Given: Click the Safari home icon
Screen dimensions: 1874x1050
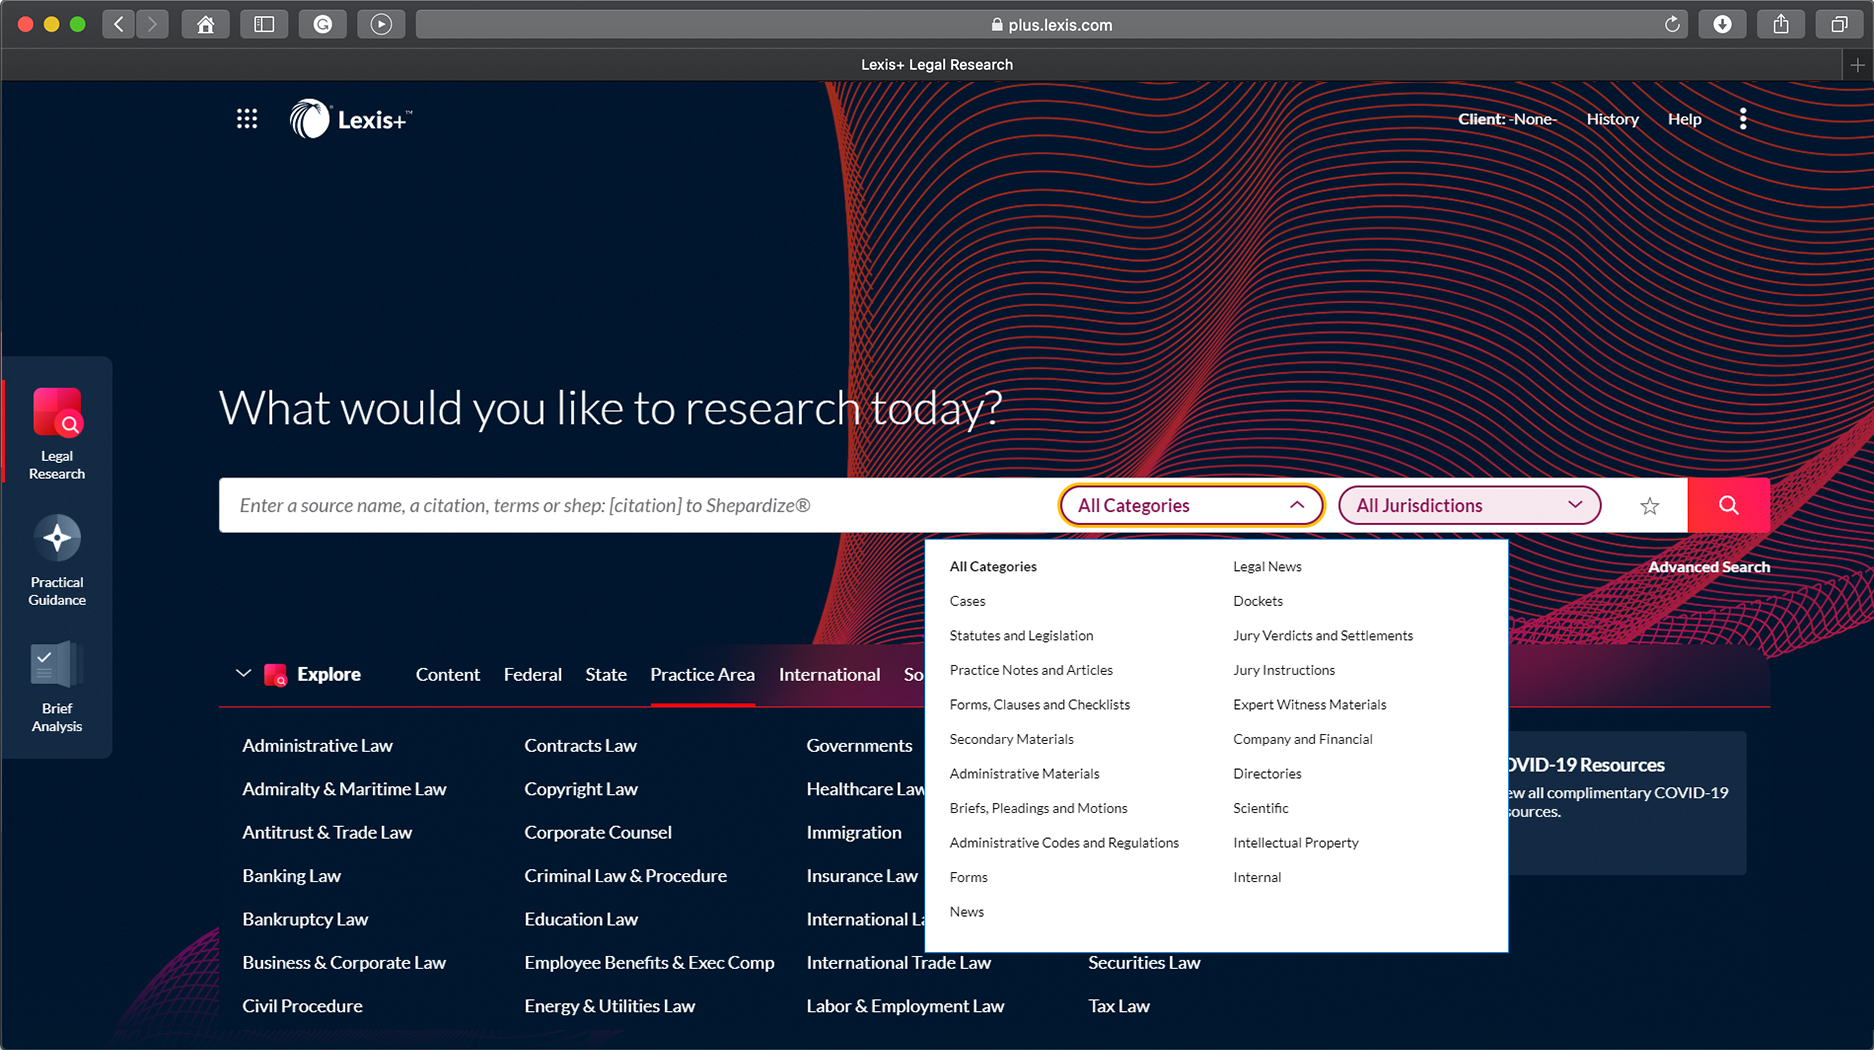Looking at the screenshot, I should 205,24.
